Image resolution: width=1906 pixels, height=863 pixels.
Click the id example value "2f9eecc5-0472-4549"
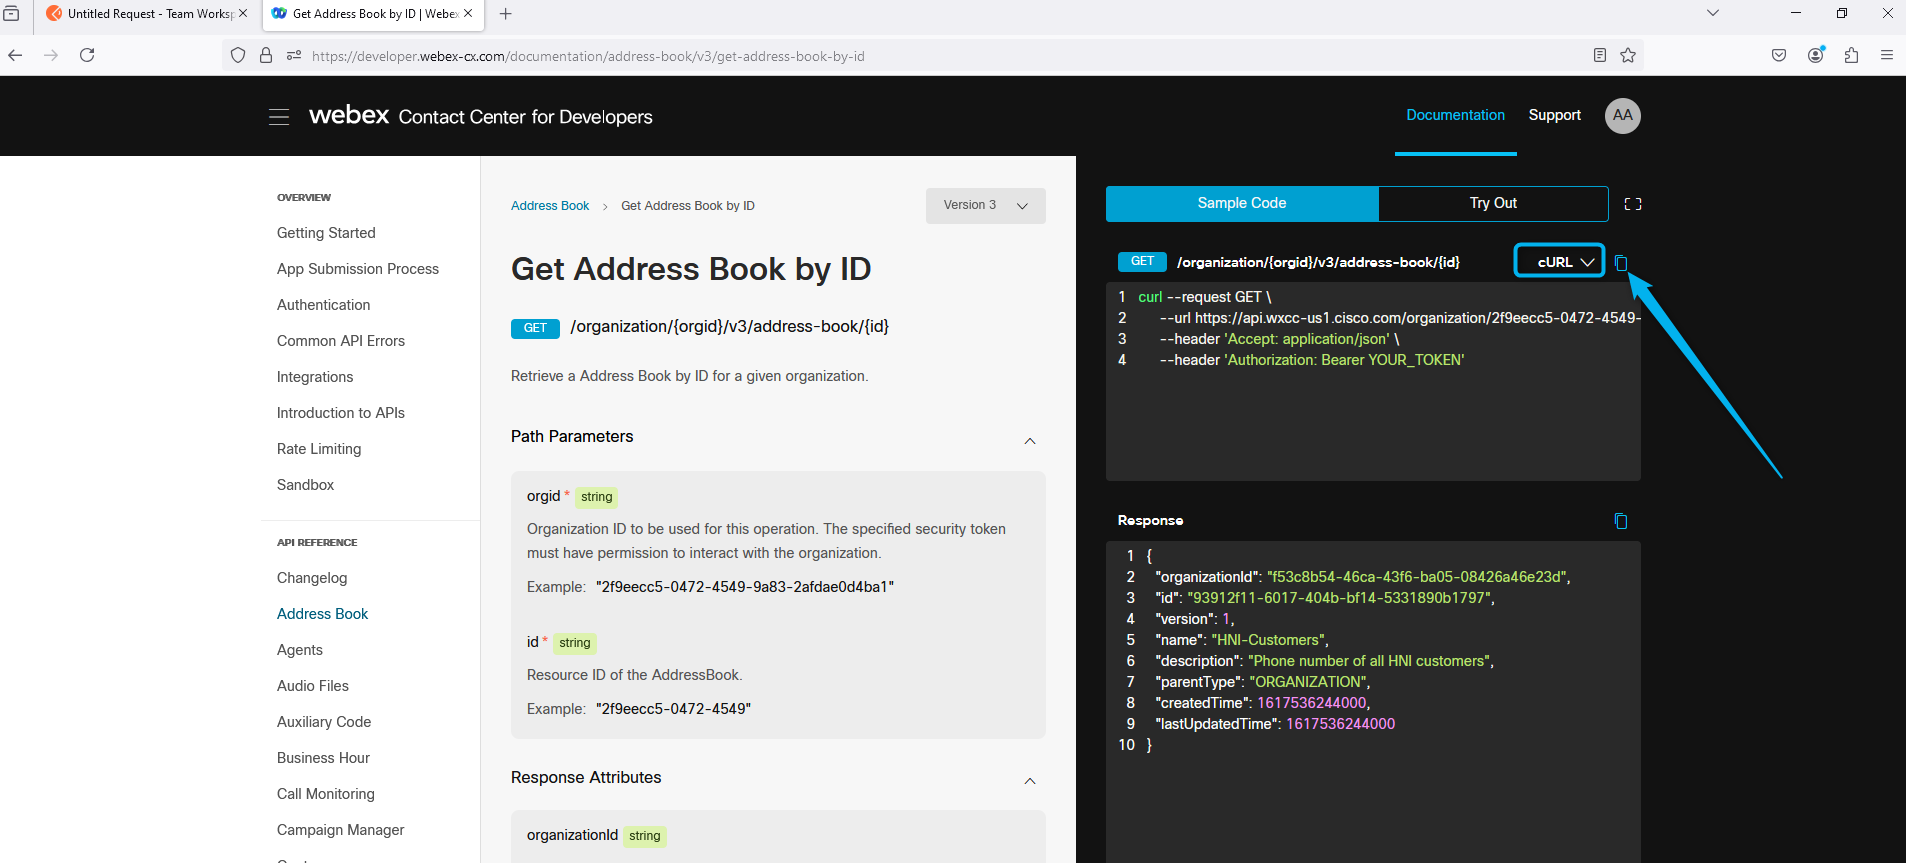pos(673,709)
